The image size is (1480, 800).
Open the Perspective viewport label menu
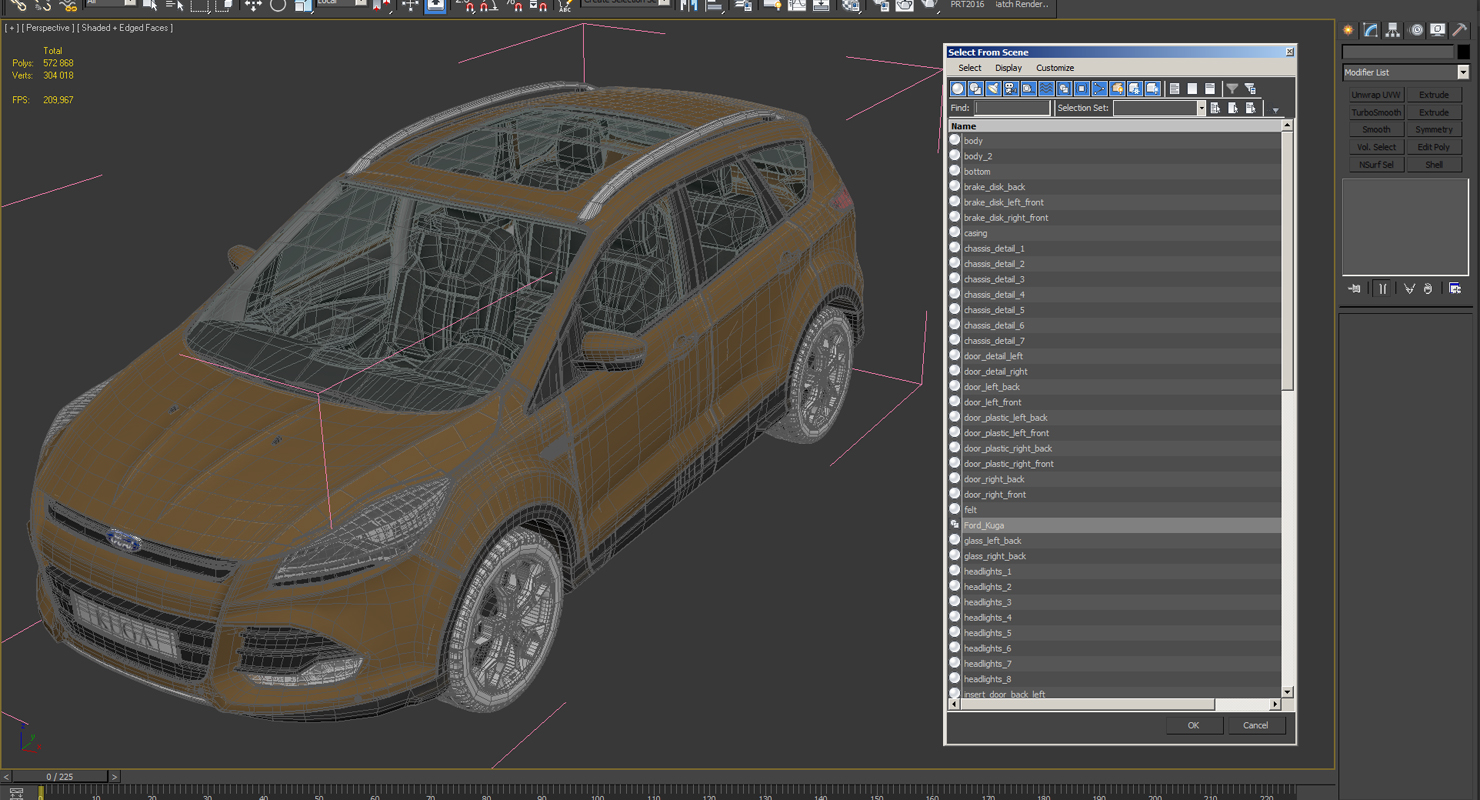[48, 28]
